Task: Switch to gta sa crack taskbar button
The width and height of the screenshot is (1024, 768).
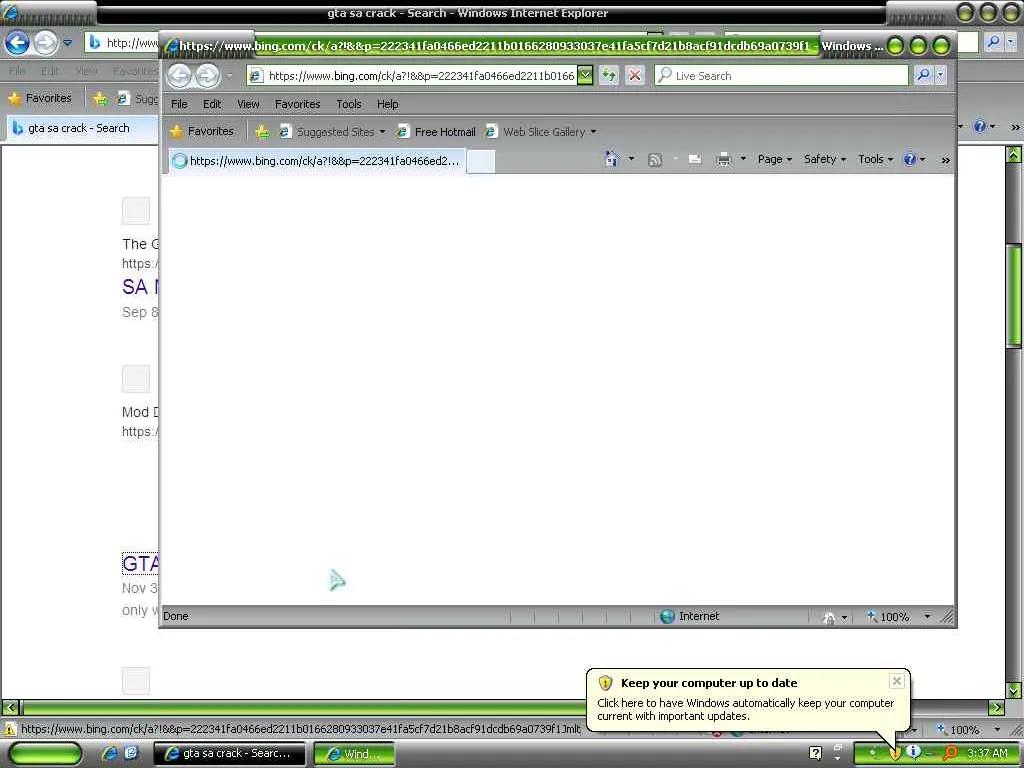Action: (x=229, y=753)
